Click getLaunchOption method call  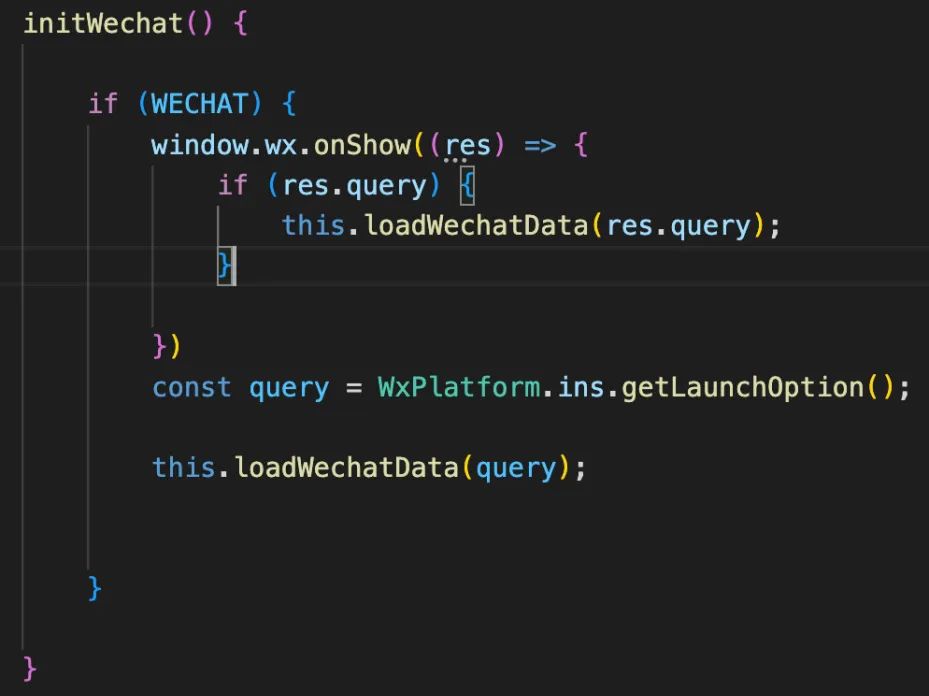[742, 388]
